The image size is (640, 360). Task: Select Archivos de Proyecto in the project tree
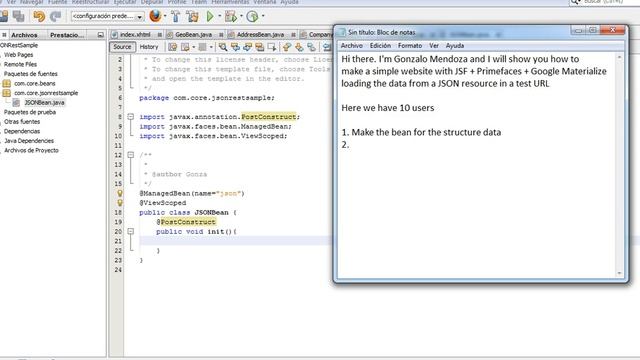coord(31,151)
